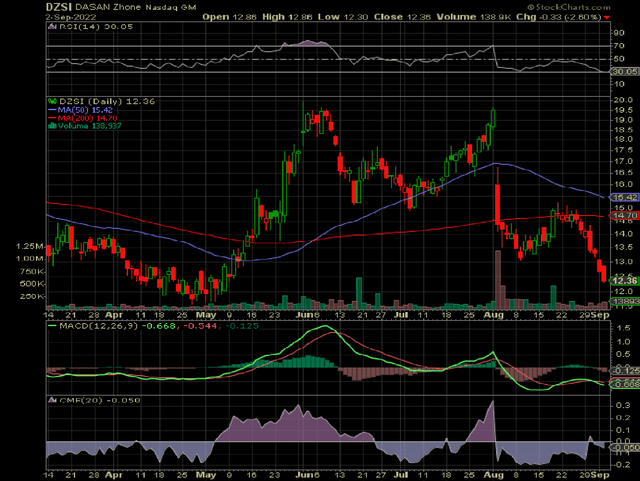Image resolution: width=640 pixels, height=481 pixels.
Task: Click the RSI(14) 30.05 indicator label
Action: click(x=96, y=27)
